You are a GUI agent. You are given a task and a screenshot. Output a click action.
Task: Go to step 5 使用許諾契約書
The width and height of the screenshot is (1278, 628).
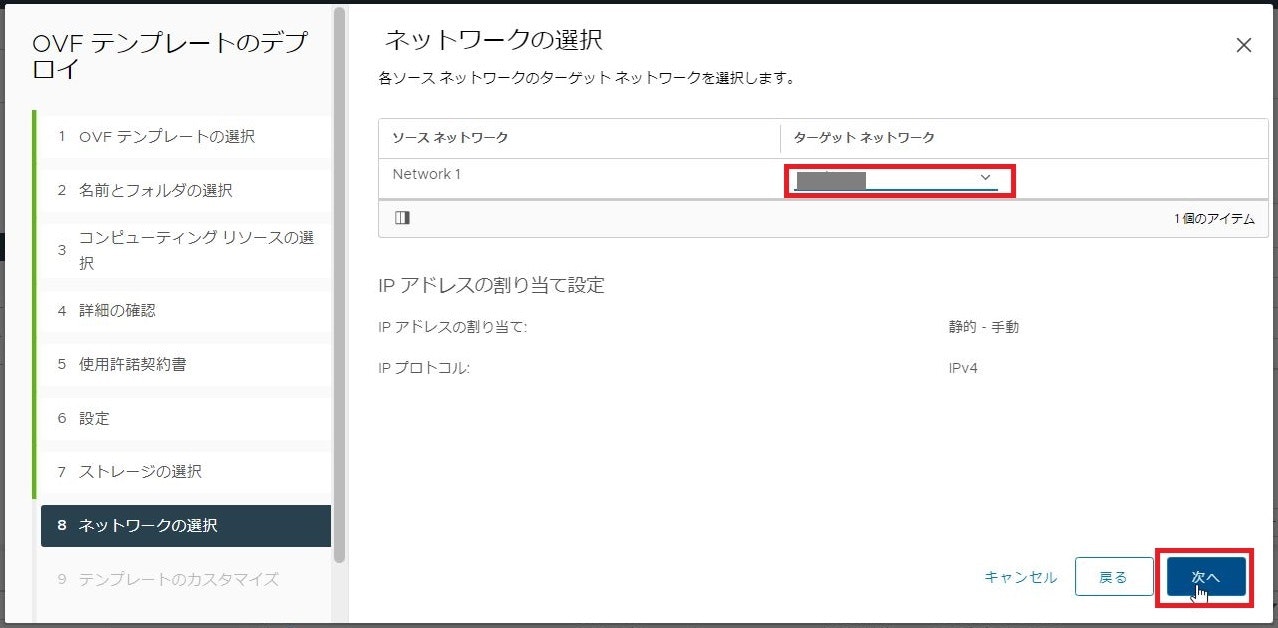click(x=184, y=364)
